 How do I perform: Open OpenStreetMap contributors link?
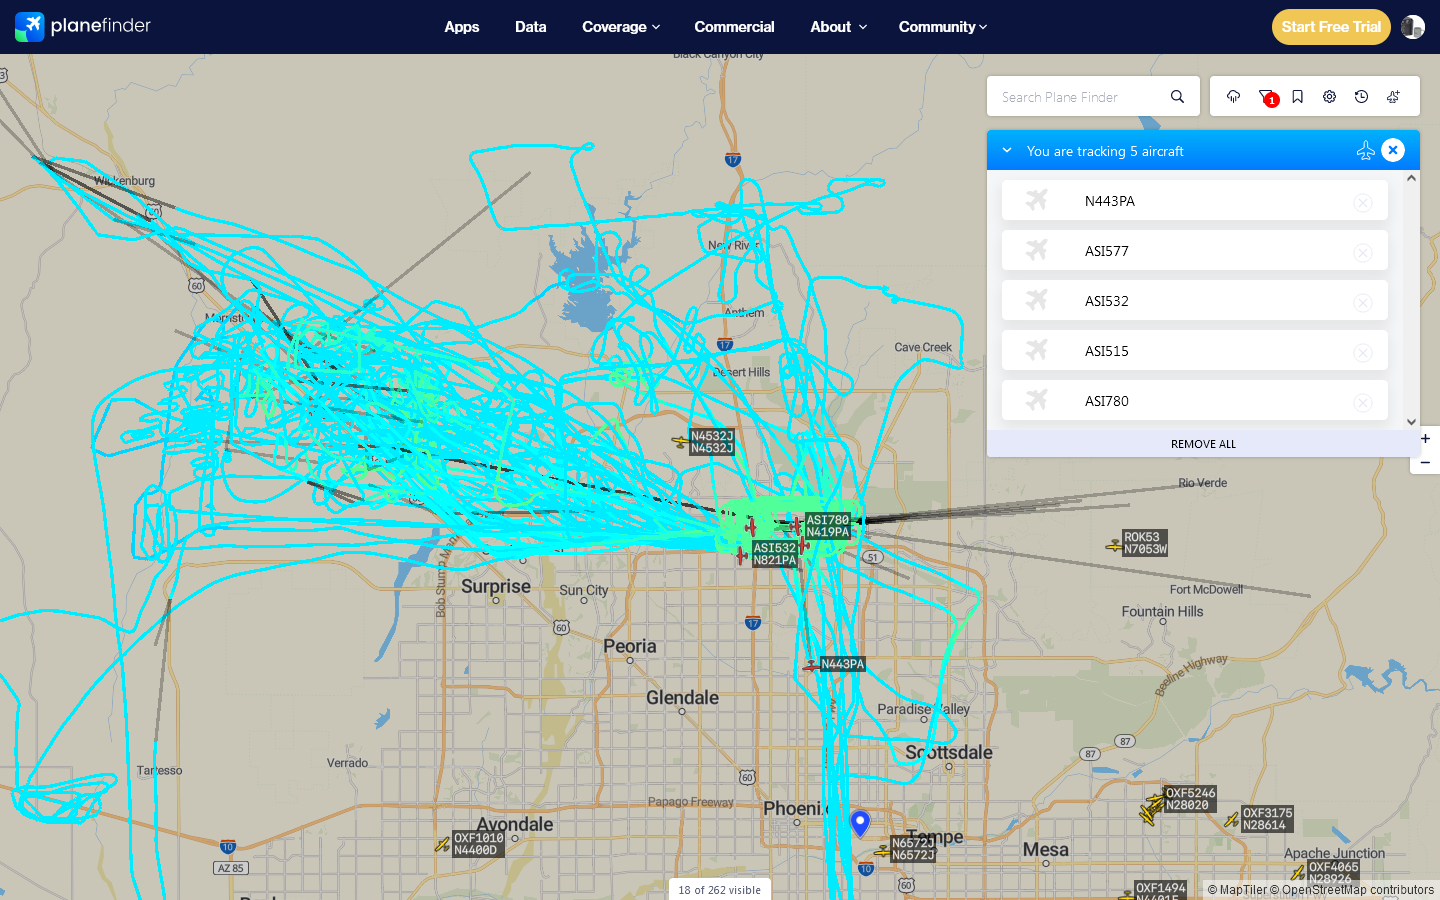(1352, 890)
